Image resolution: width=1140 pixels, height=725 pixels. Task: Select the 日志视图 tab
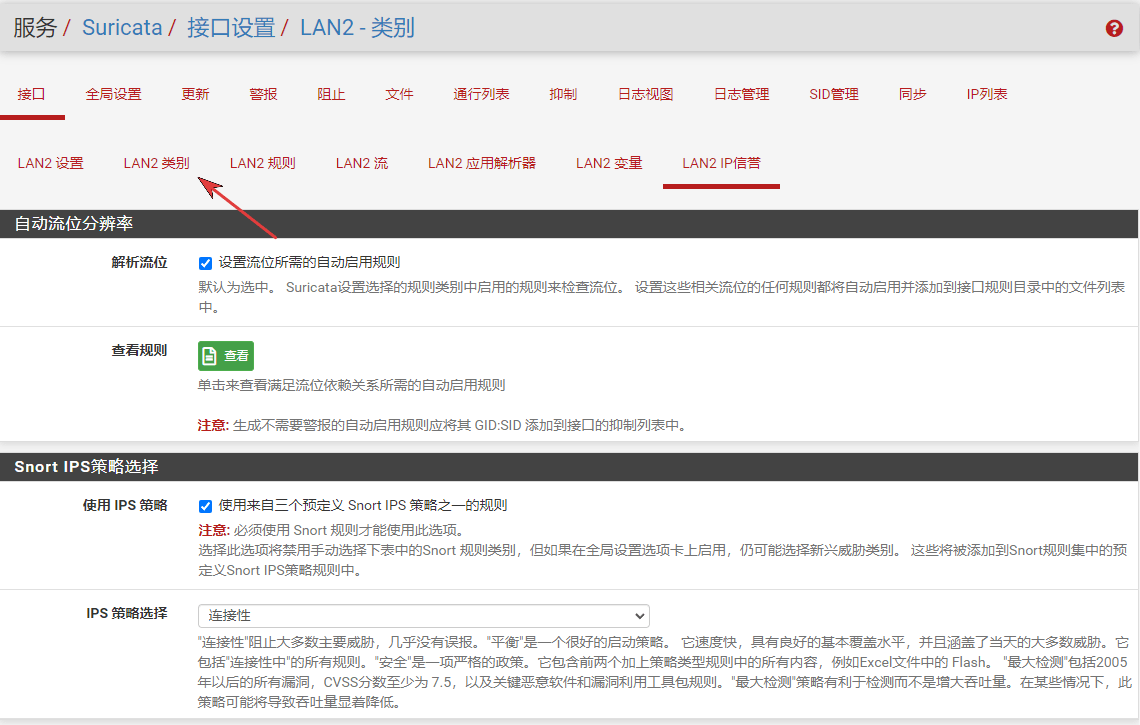pyautogui.click(x=645, y=94)
